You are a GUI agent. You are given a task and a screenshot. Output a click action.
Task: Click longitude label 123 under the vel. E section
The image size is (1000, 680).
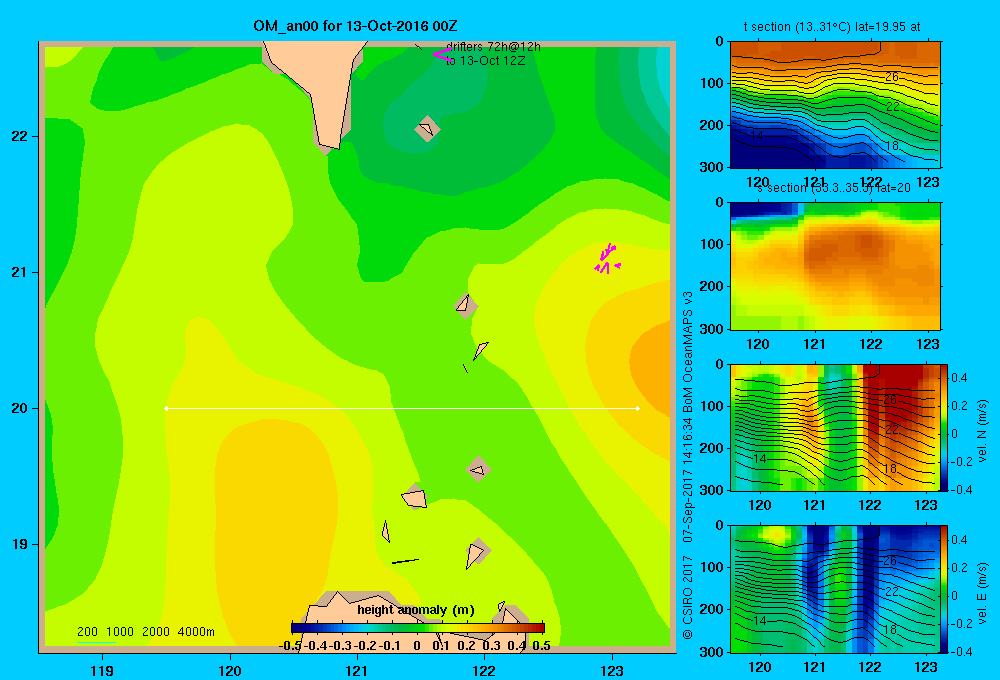(926, 667)
